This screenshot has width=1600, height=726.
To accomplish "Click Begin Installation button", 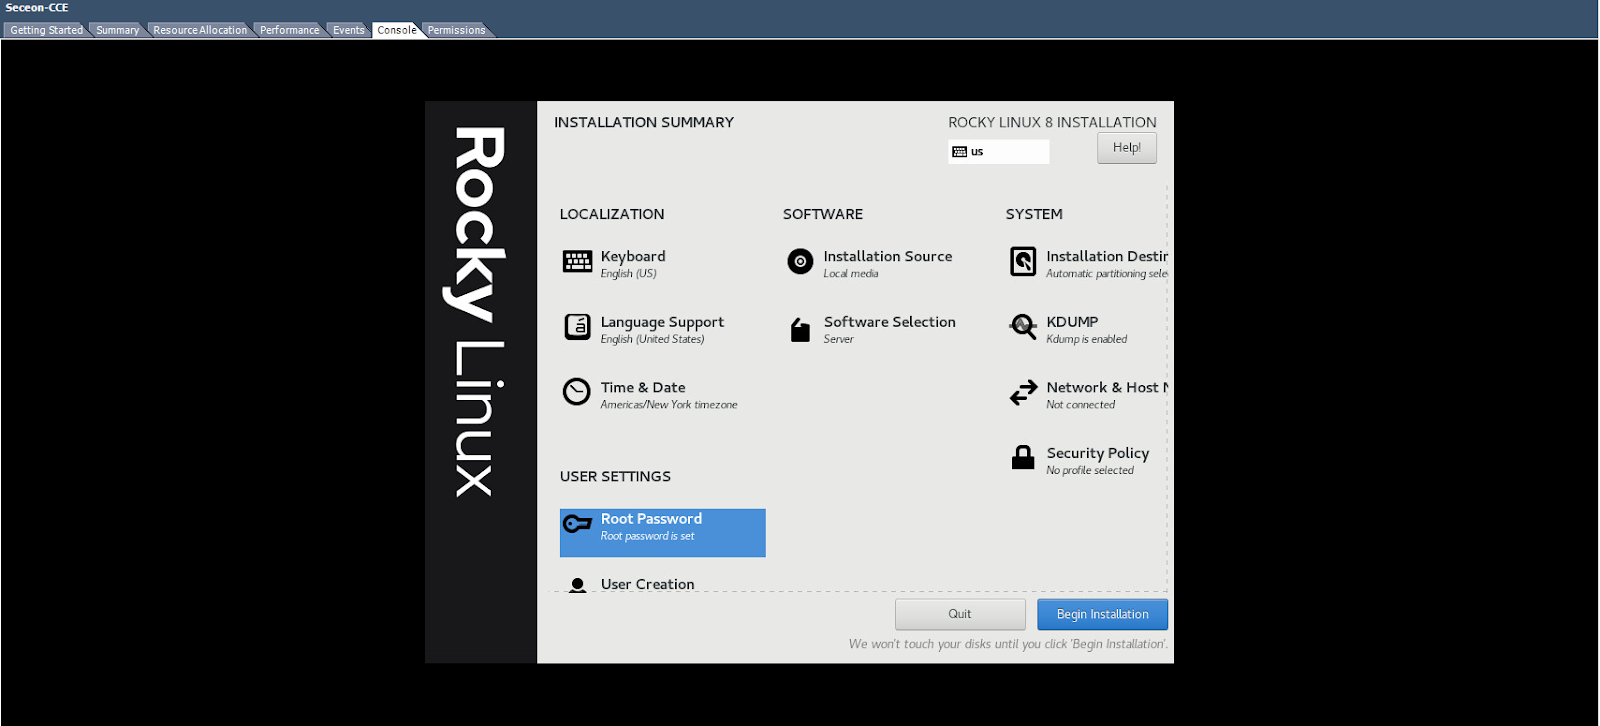I will pyautogui.click(x=1103, y=614).
